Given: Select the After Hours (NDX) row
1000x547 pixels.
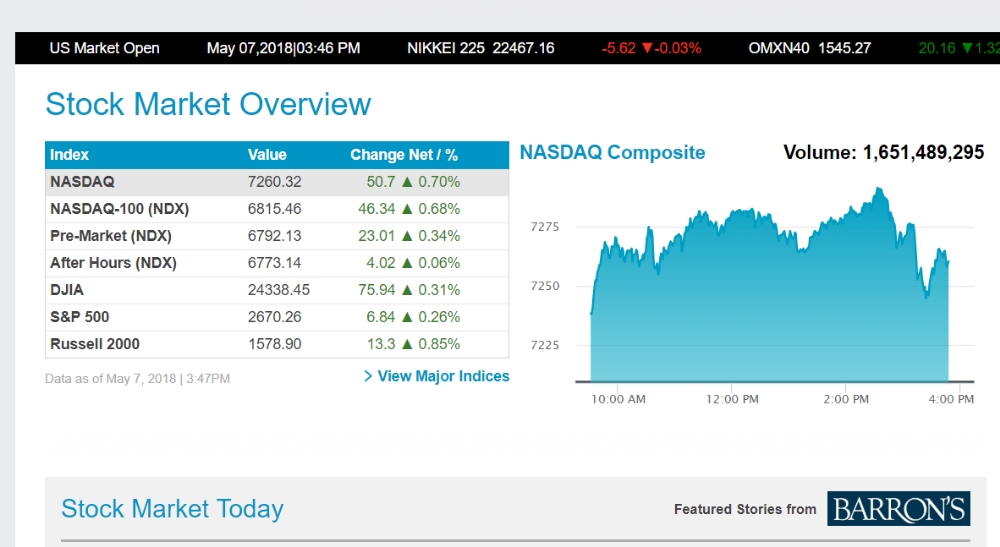Looking at the screenshot, I should pos(277,263).
